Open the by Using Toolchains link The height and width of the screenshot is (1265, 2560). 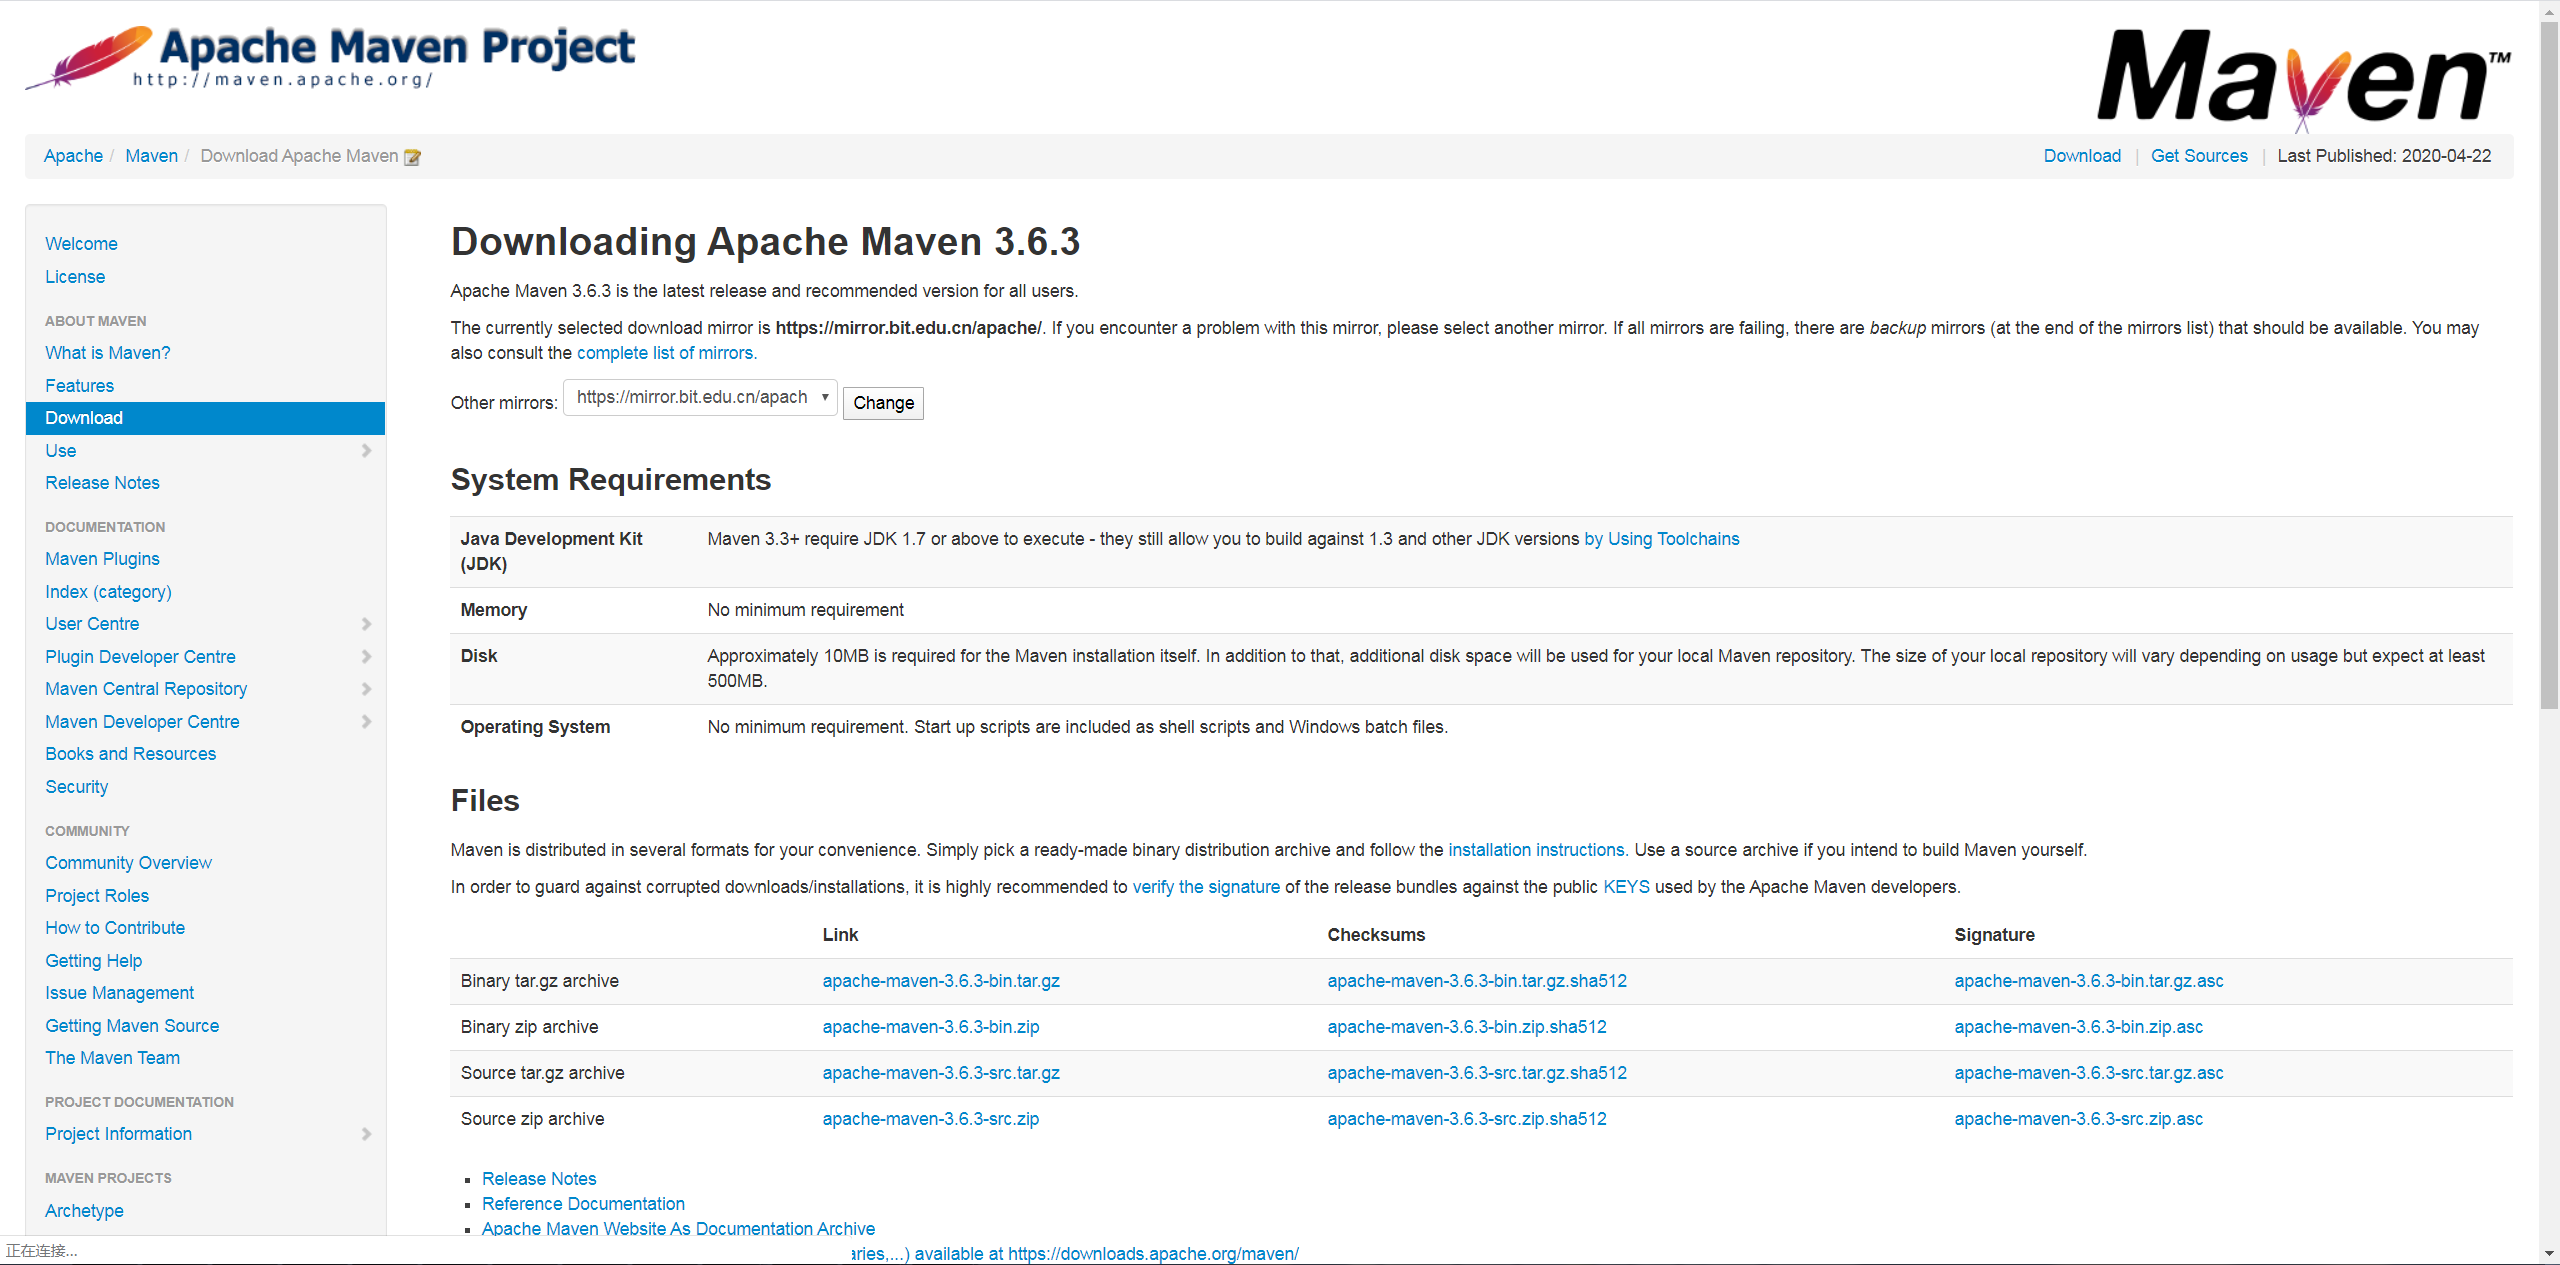1661,539
